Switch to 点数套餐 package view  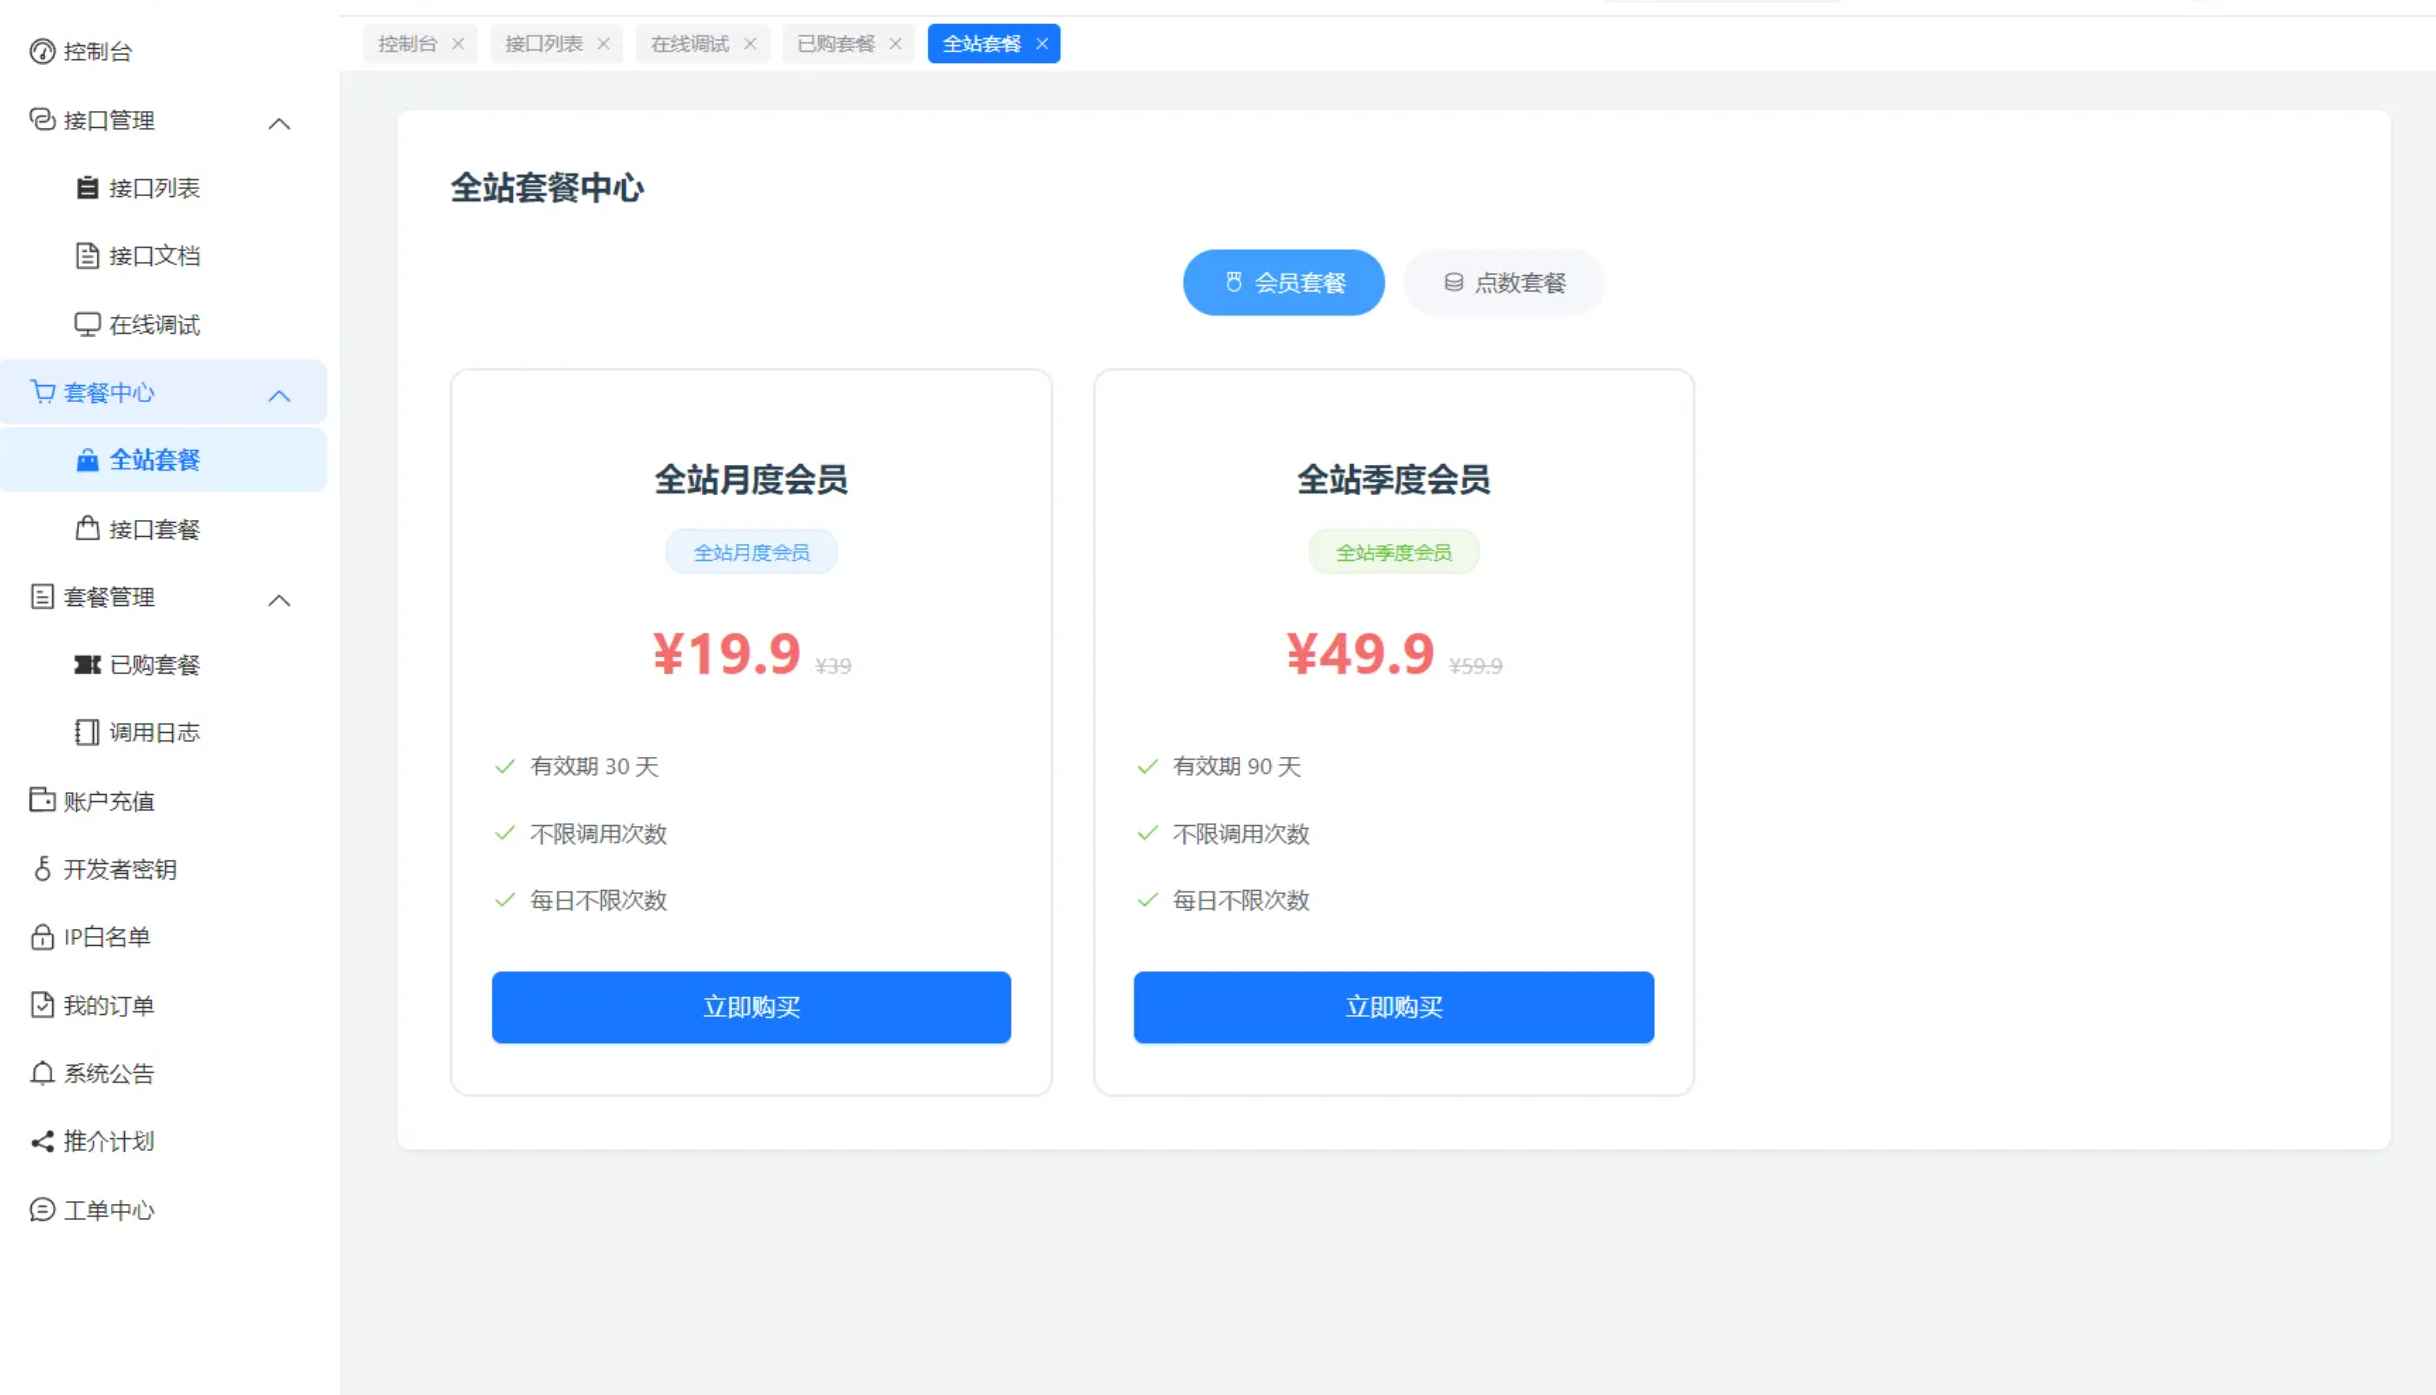(1503, 282)
